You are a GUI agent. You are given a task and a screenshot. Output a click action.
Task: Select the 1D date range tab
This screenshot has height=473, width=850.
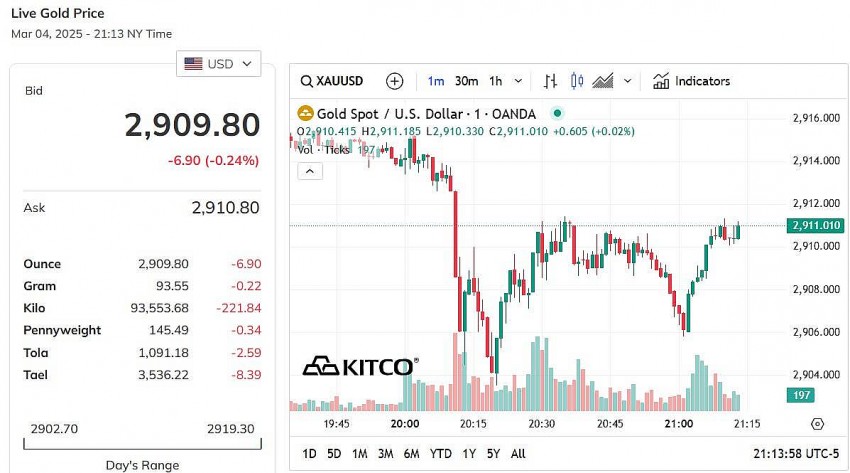[309, 454]
